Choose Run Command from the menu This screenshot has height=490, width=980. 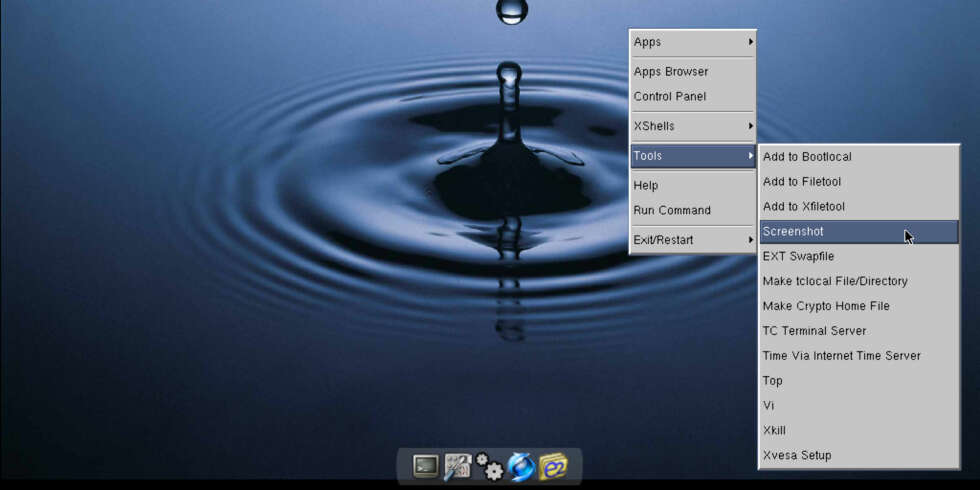pyautogui.click(x=692, y=211)
